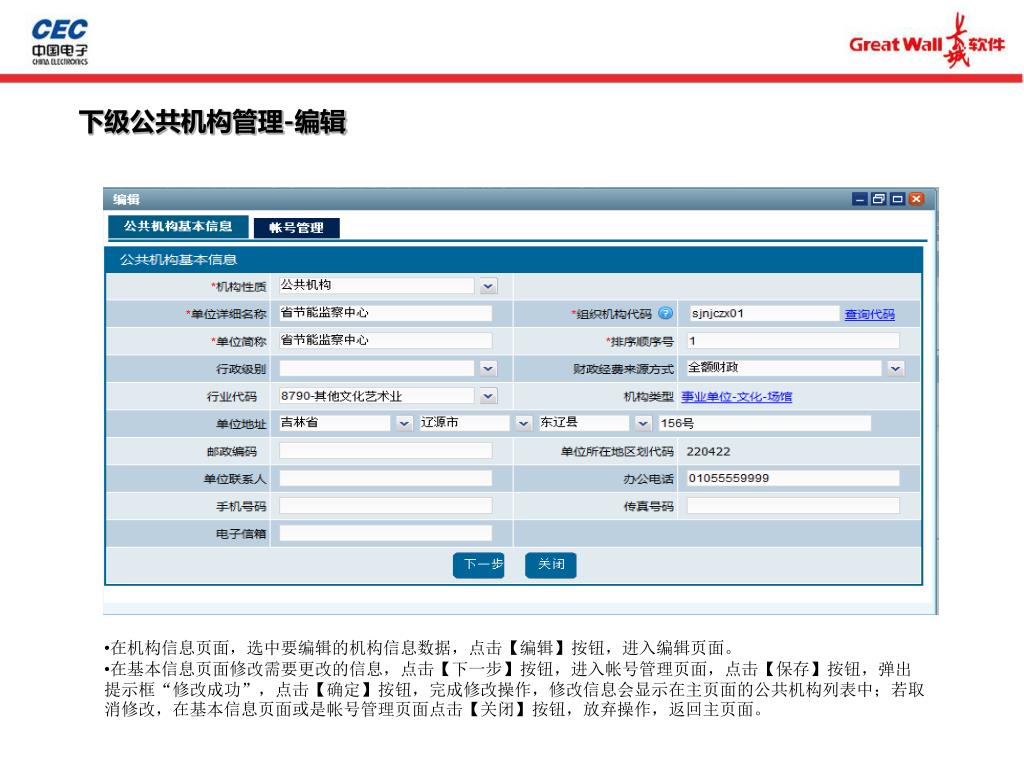
Task: Restore down the 编辑 dialog window
Action: (878, 199)
